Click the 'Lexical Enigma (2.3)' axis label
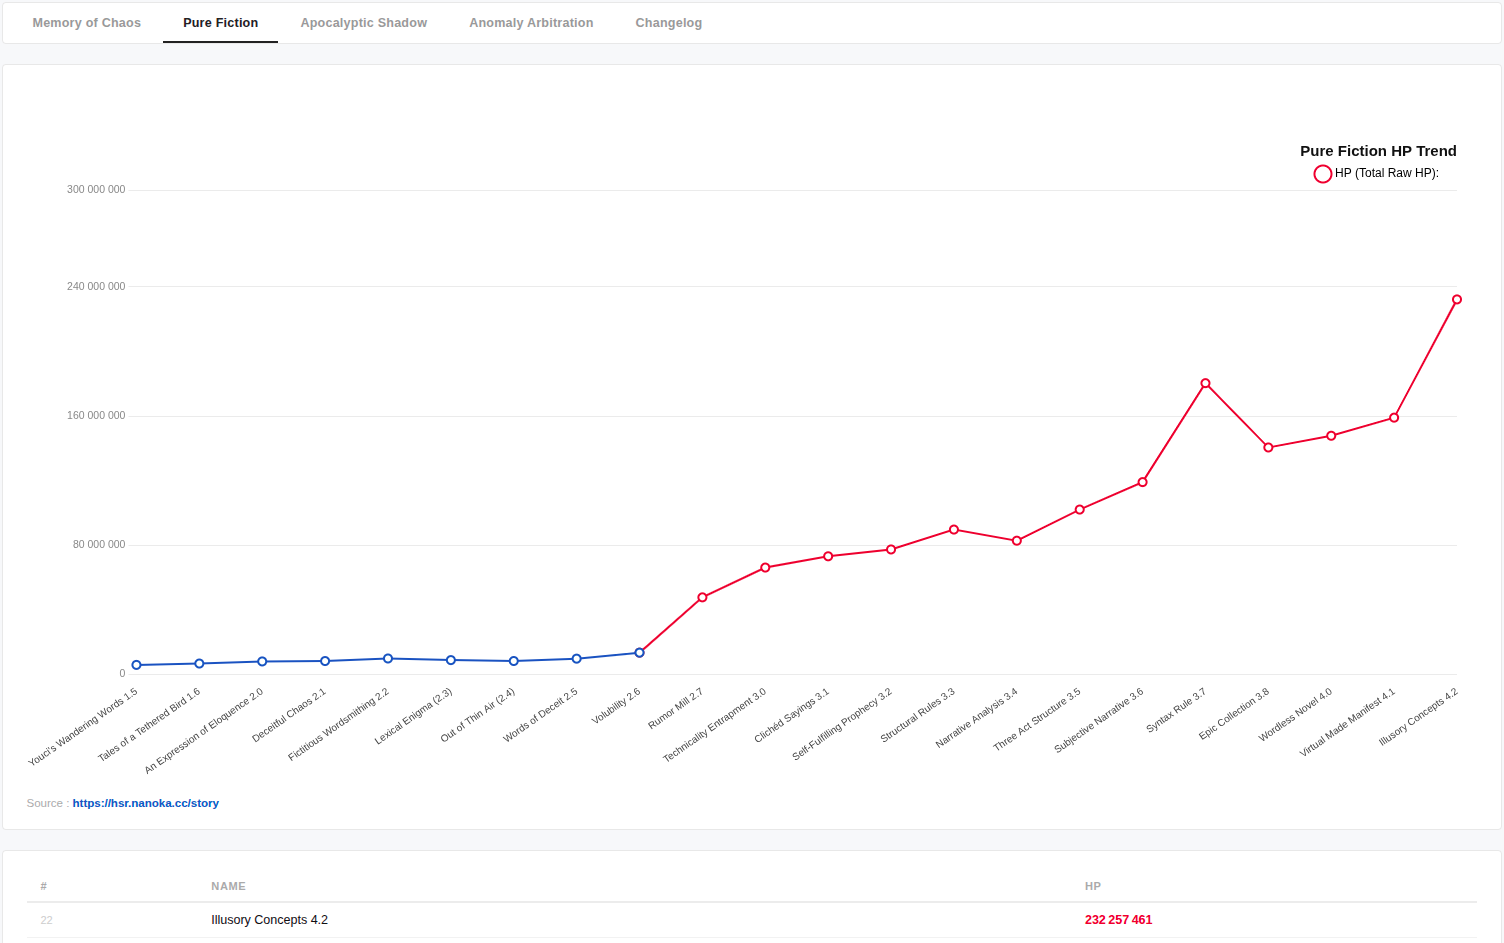 pos(414,716)
